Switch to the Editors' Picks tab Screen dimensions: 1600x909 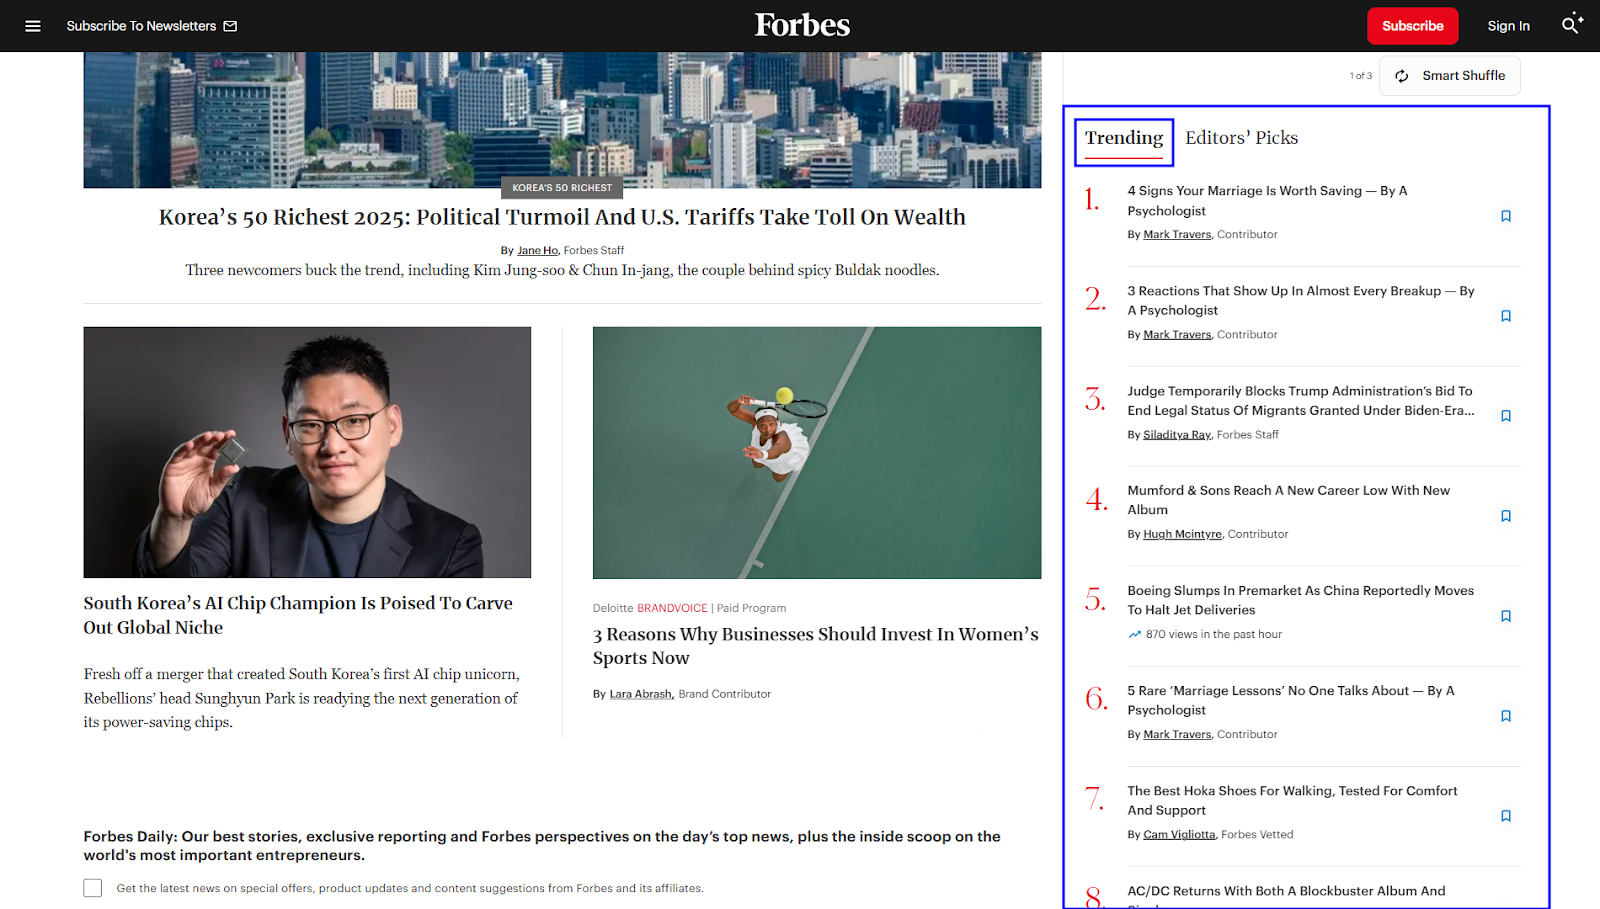coord(1242,138)
